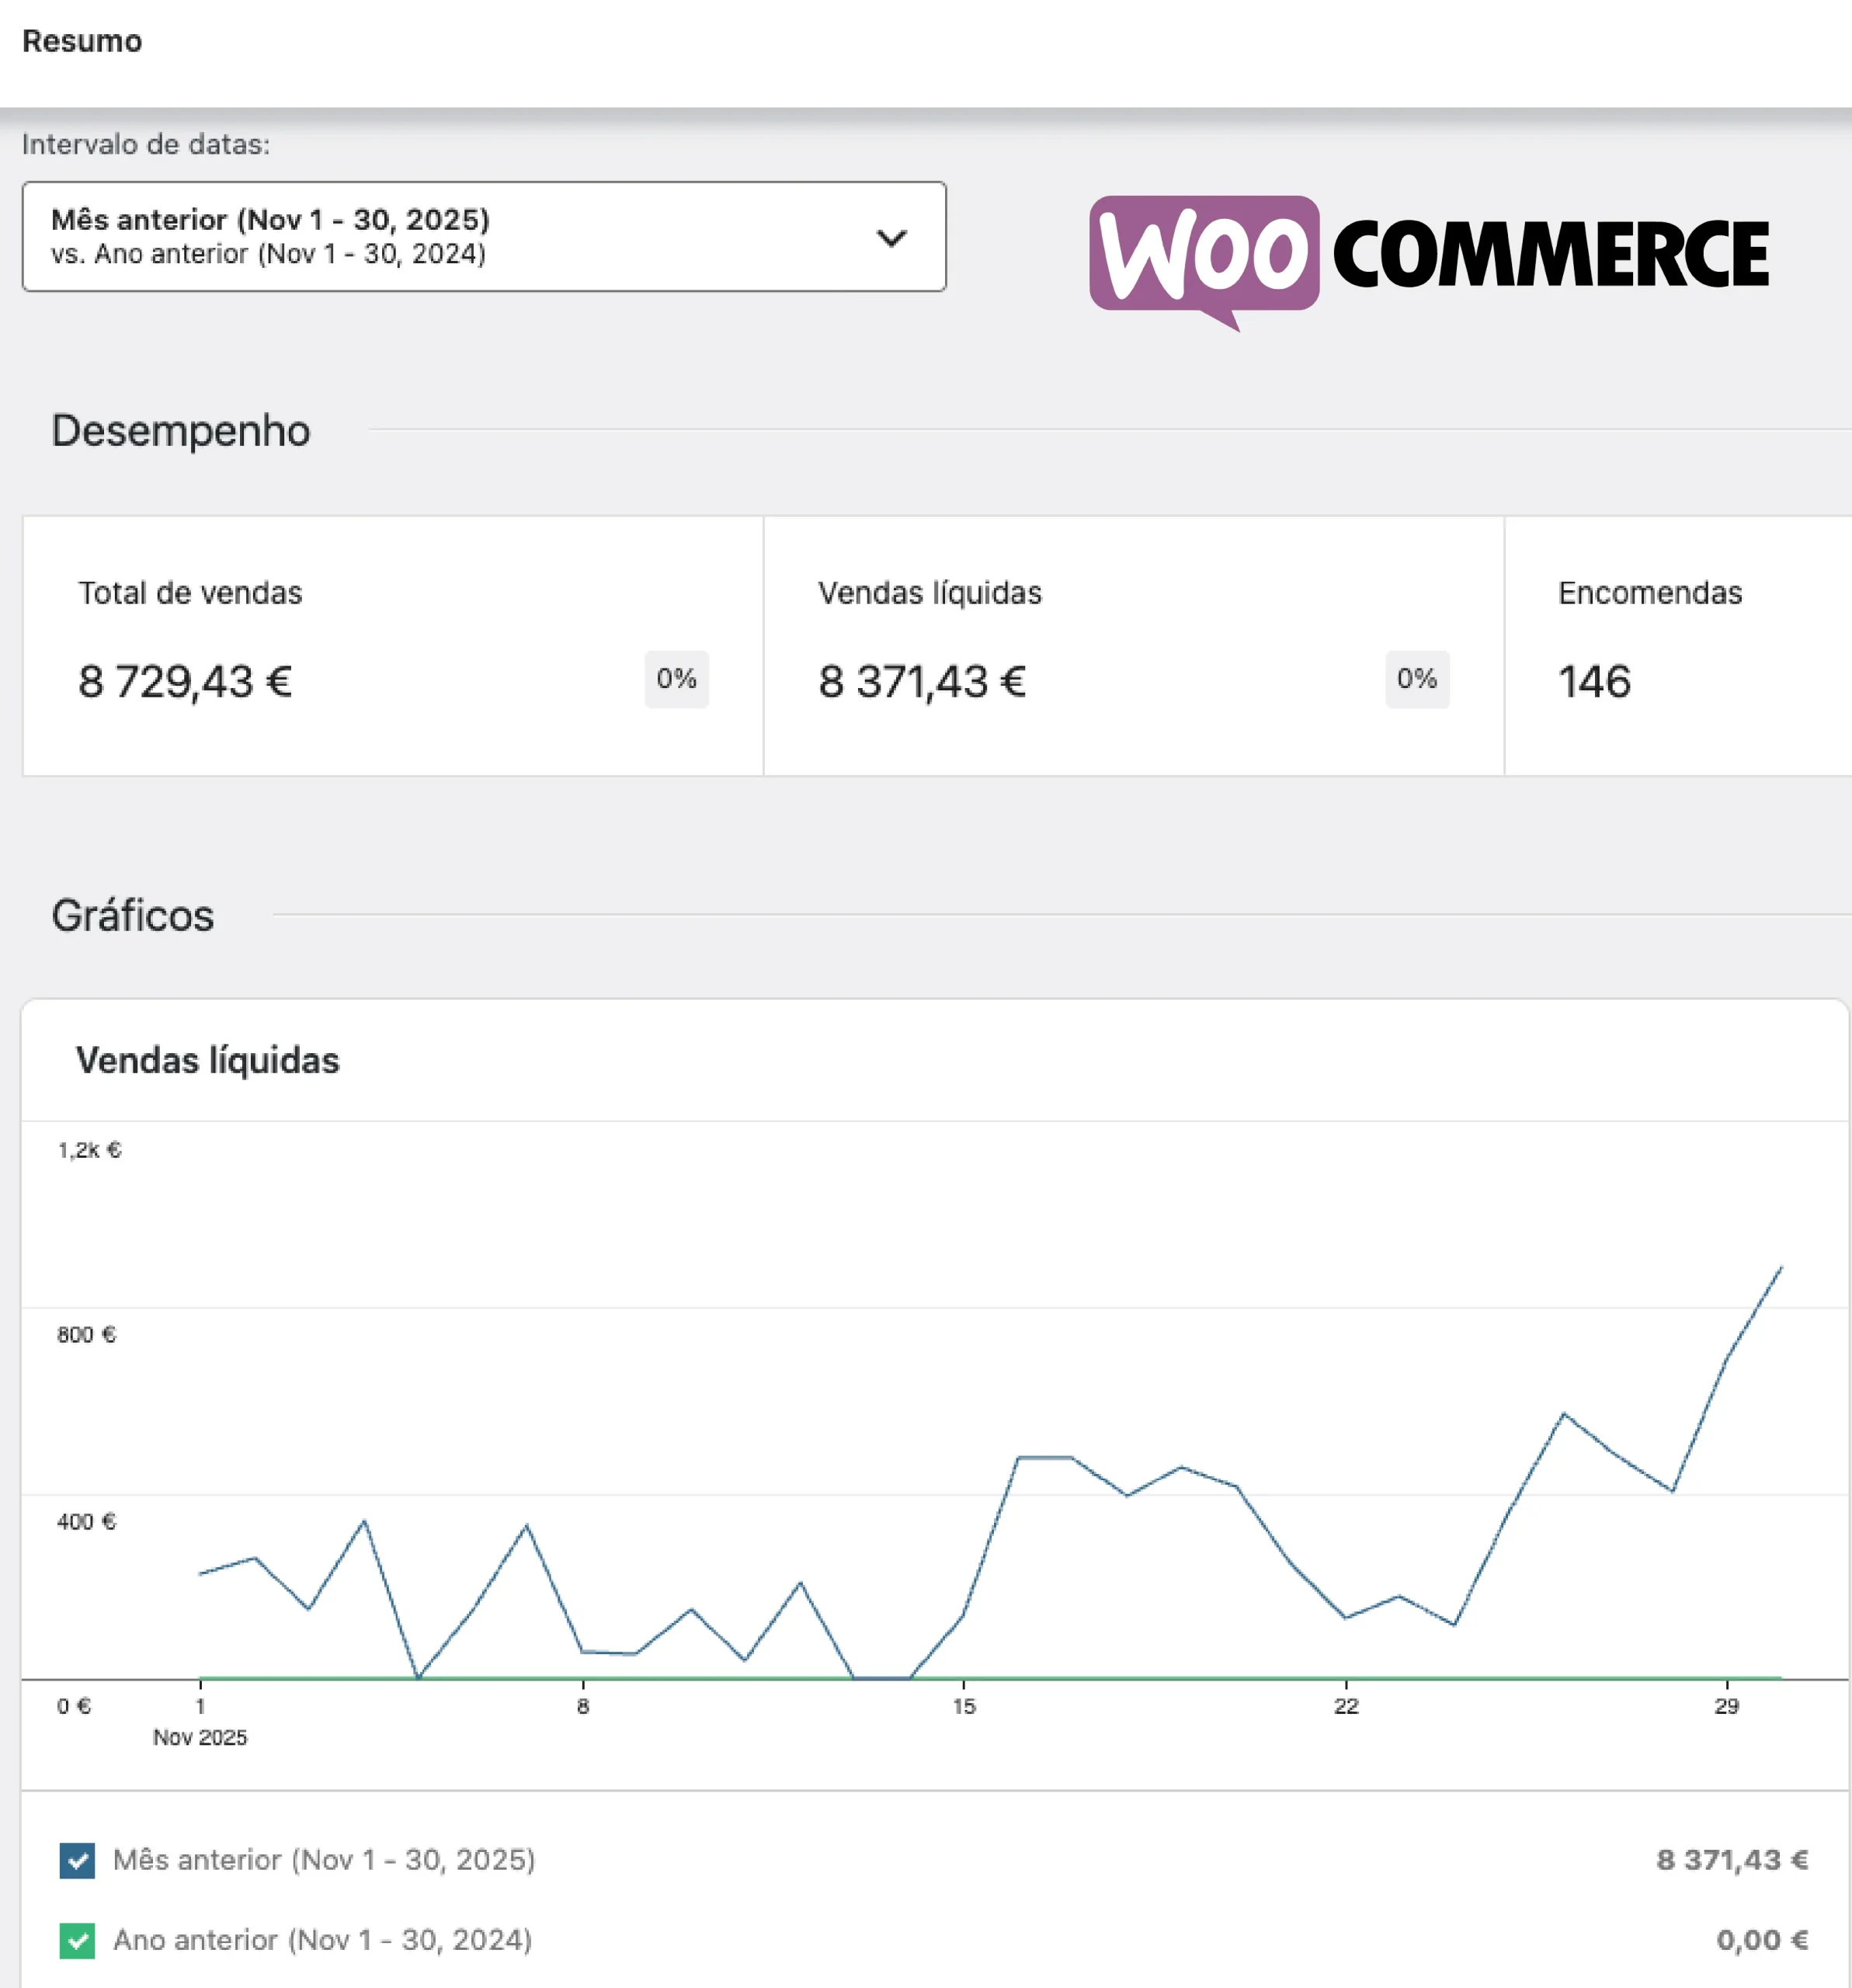The width and height of the screenshot is (1852, 1988).
Task: Click the day 15 axis marker
Action: [963, 1706]
